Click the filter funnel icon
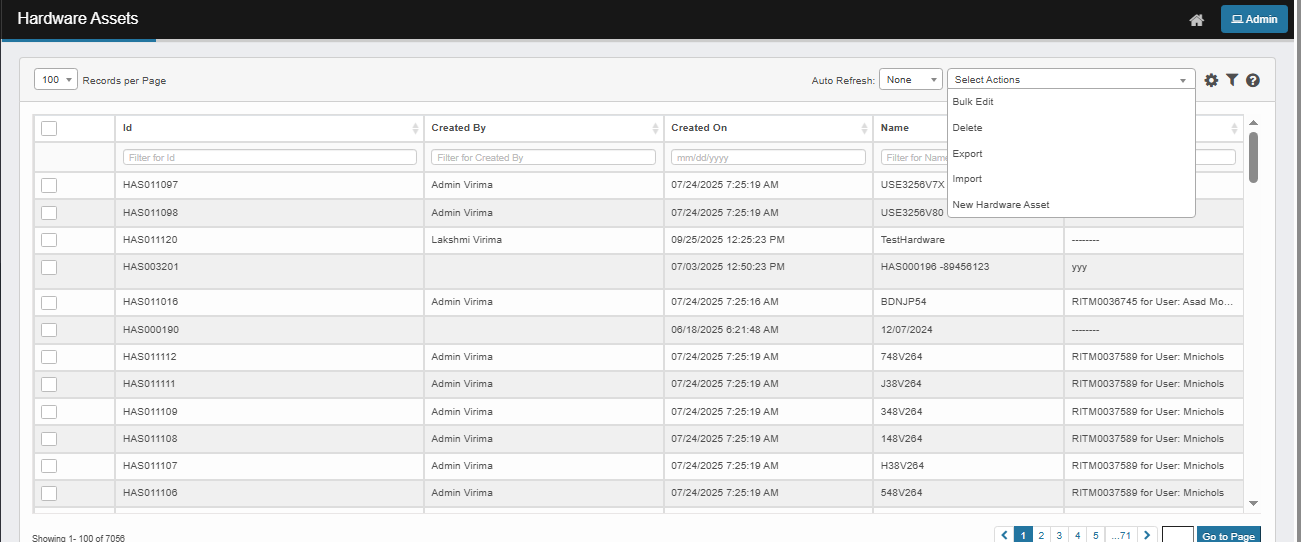The width and height of the screenshot is (1301, 542). (1232, 80)
